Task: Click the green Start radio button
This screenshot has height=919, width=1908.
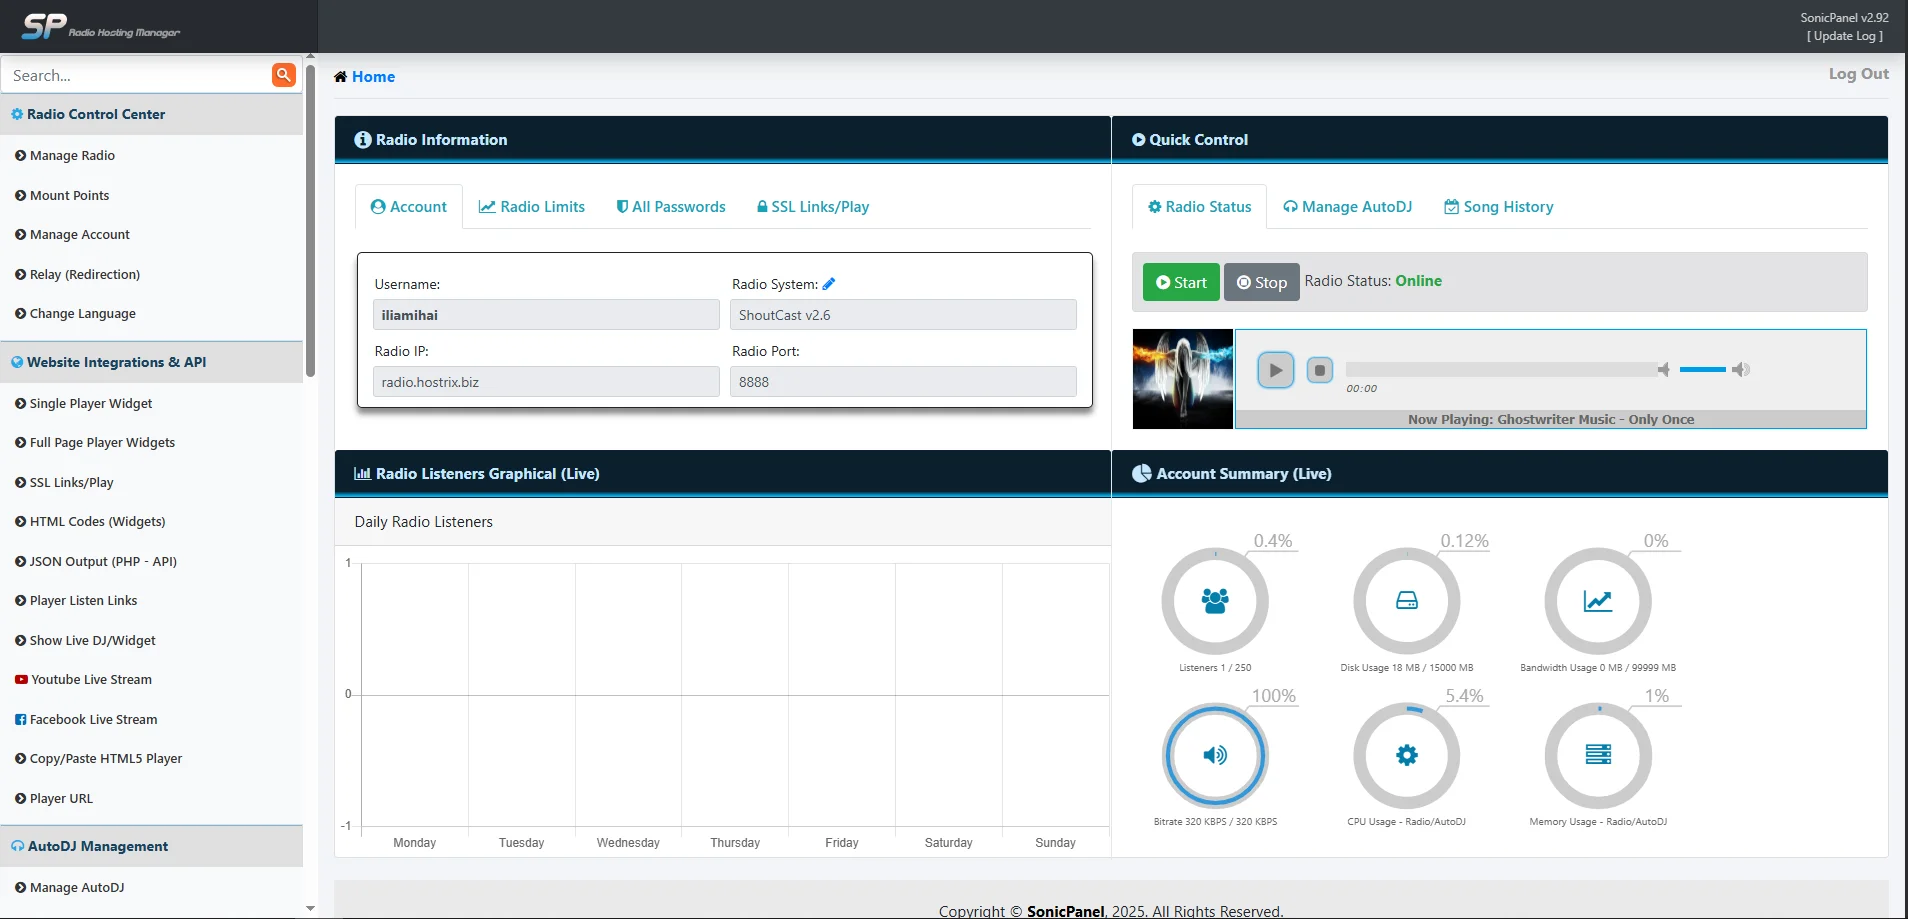Action: click(1181, 283)
